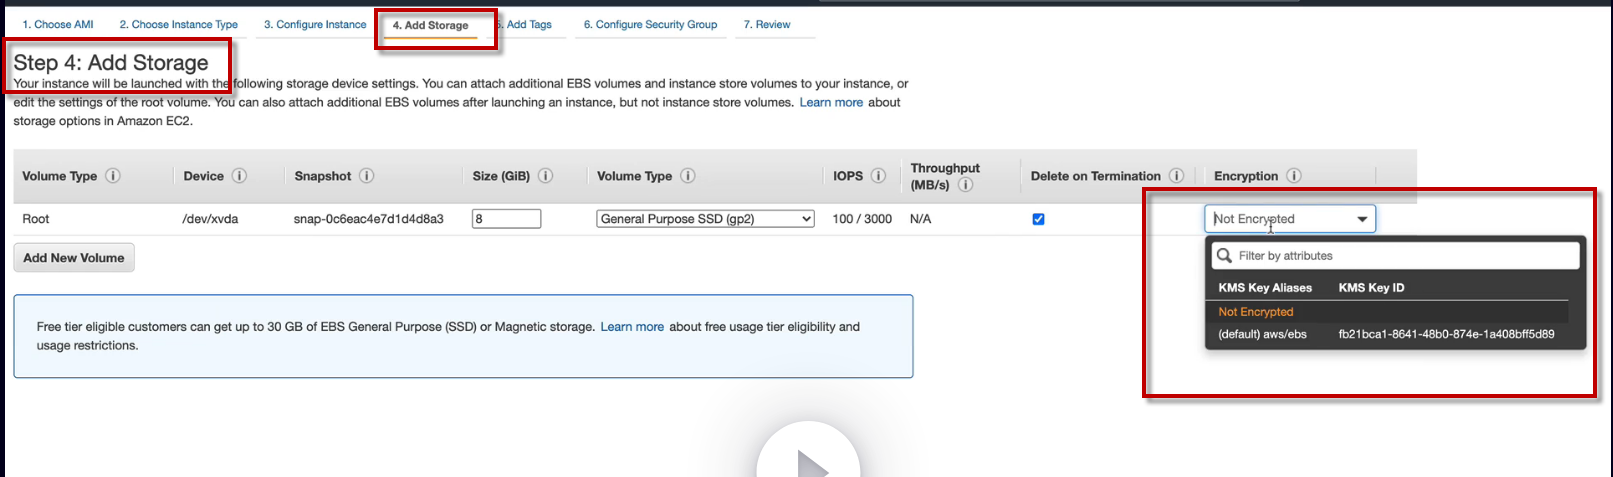
Task: Click info icon next to Device header
Action: tap(239, 176)
